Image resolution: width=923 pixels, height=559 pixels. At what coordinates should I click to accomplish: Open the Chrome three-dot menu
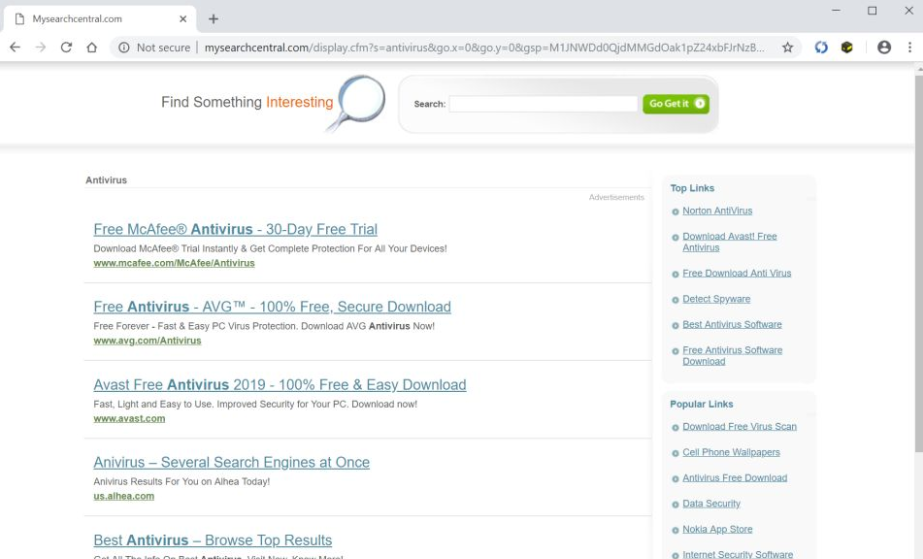pyautogui.click(x=909, y=48)
